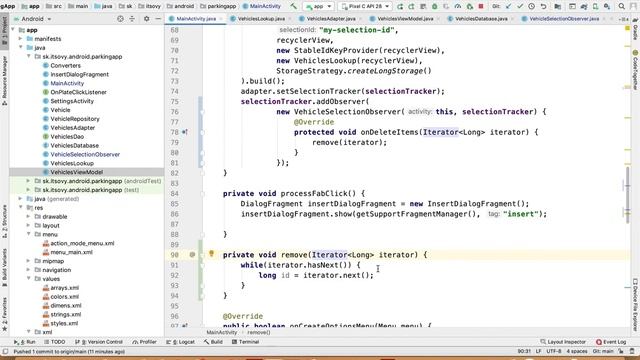Open the Build tool window
The width and height of the screenshot is (640, 360).
[213, 342]
